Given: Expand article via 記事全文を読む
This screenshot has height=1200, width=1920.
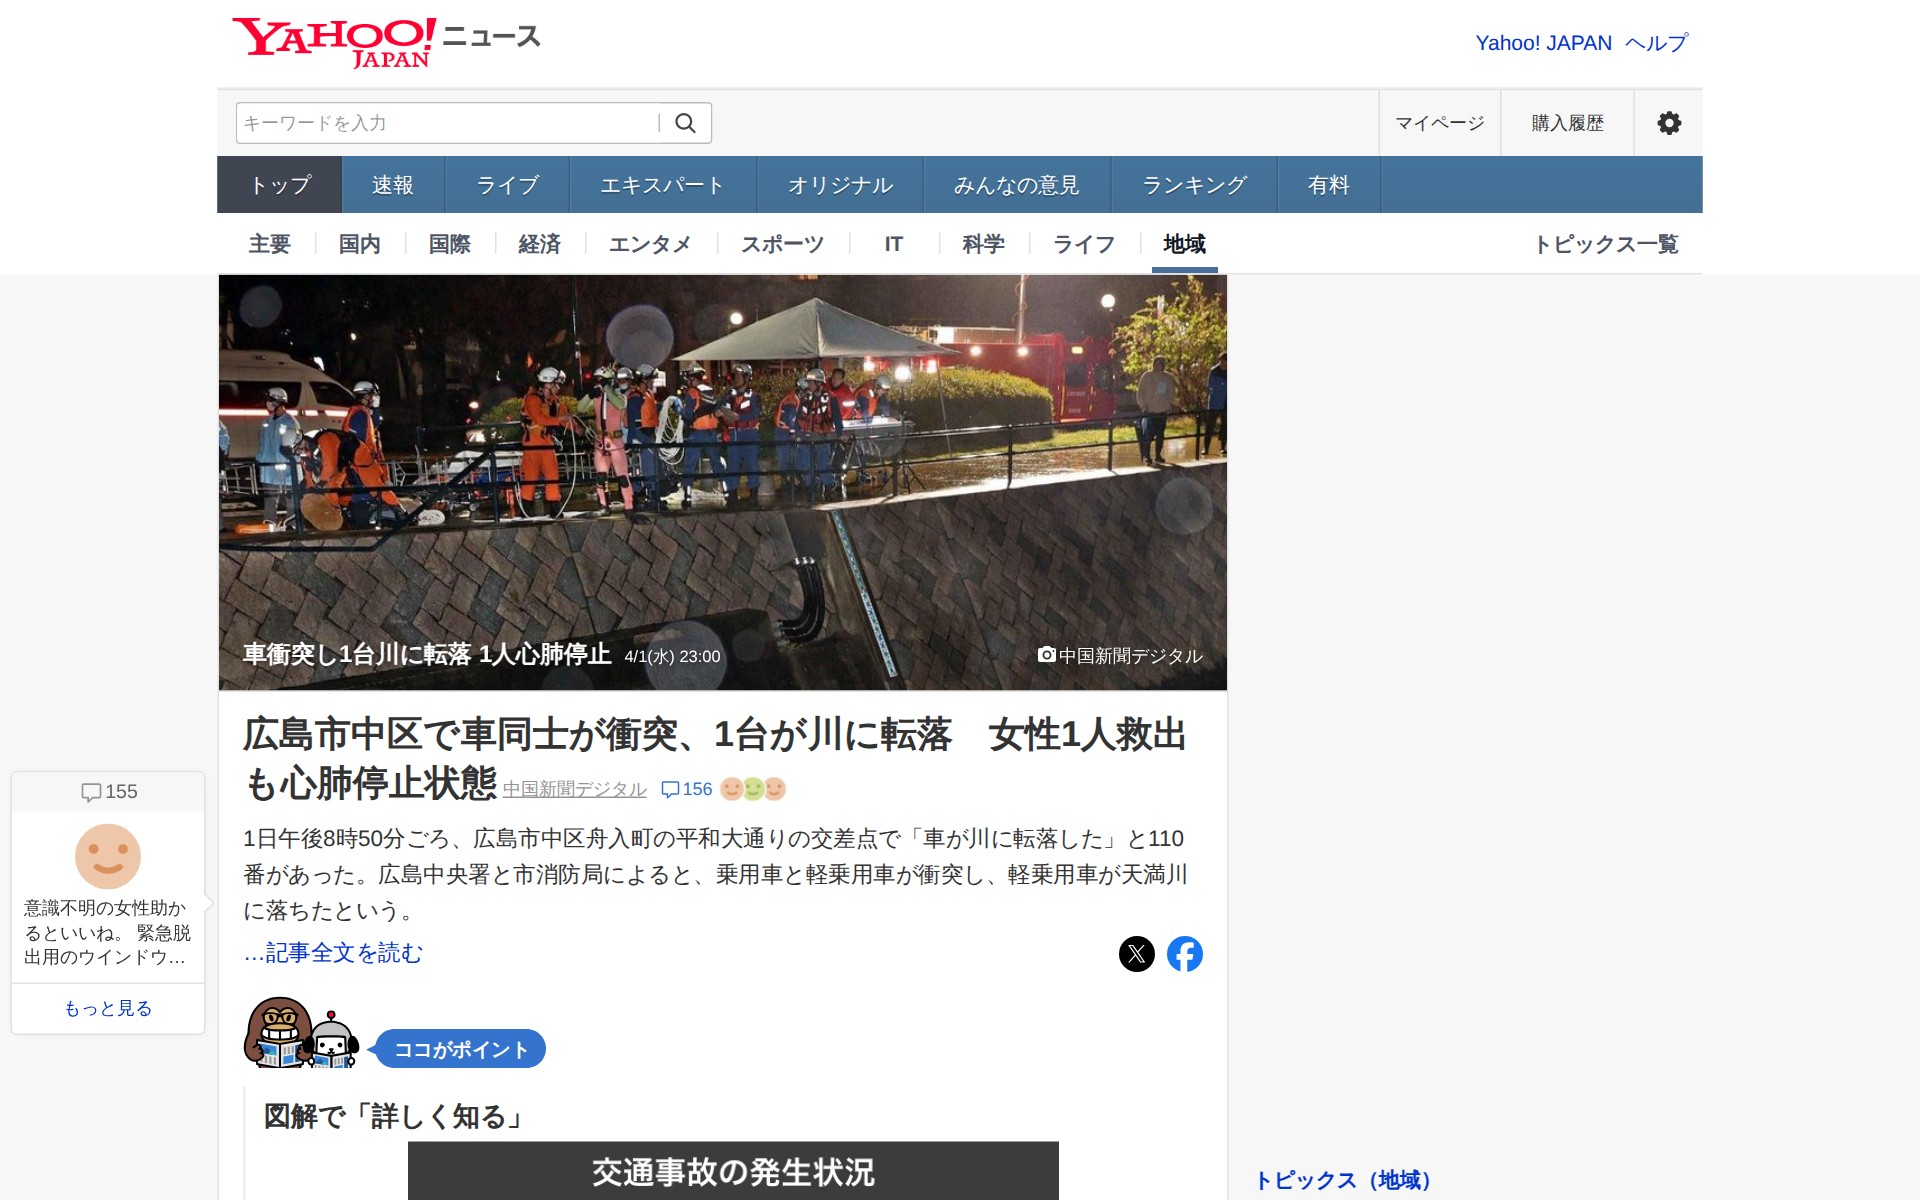Looking at the screenshot, I should pos(333,953).
